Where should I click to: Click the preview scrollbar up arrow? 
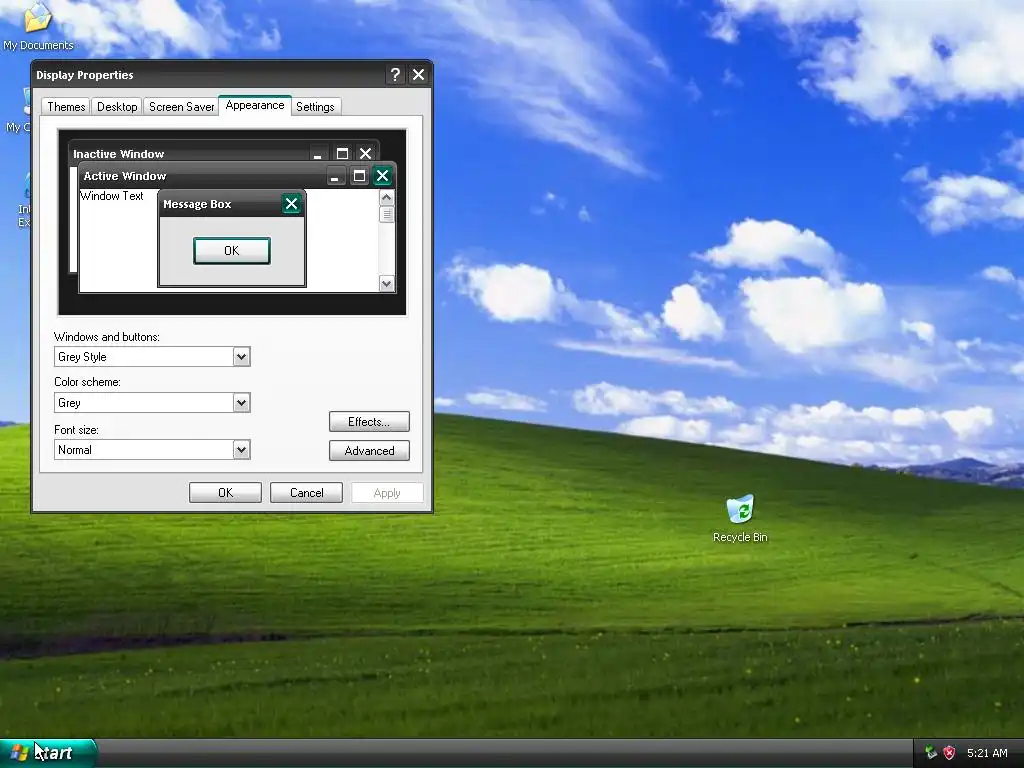coord(387,197)
